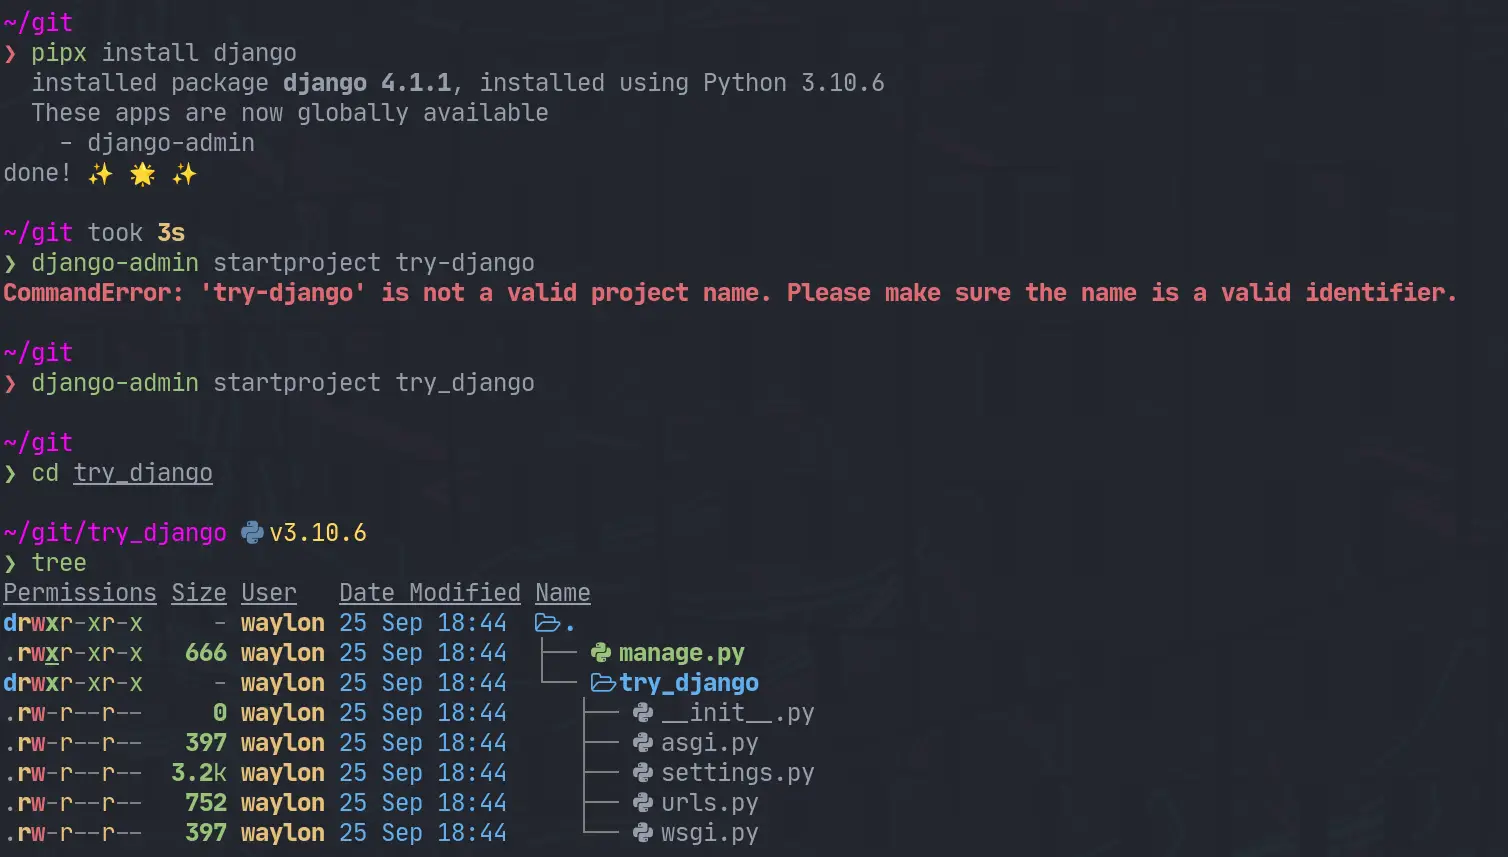
Task: Select the Name column header
Action: pos(562,593)
